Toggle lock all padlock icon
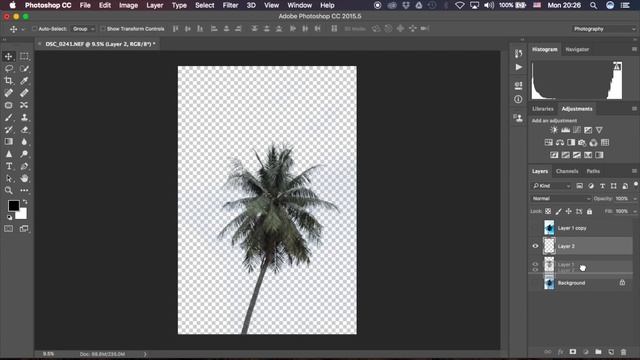This screenshot has width=640, height=360. [589, 211]
